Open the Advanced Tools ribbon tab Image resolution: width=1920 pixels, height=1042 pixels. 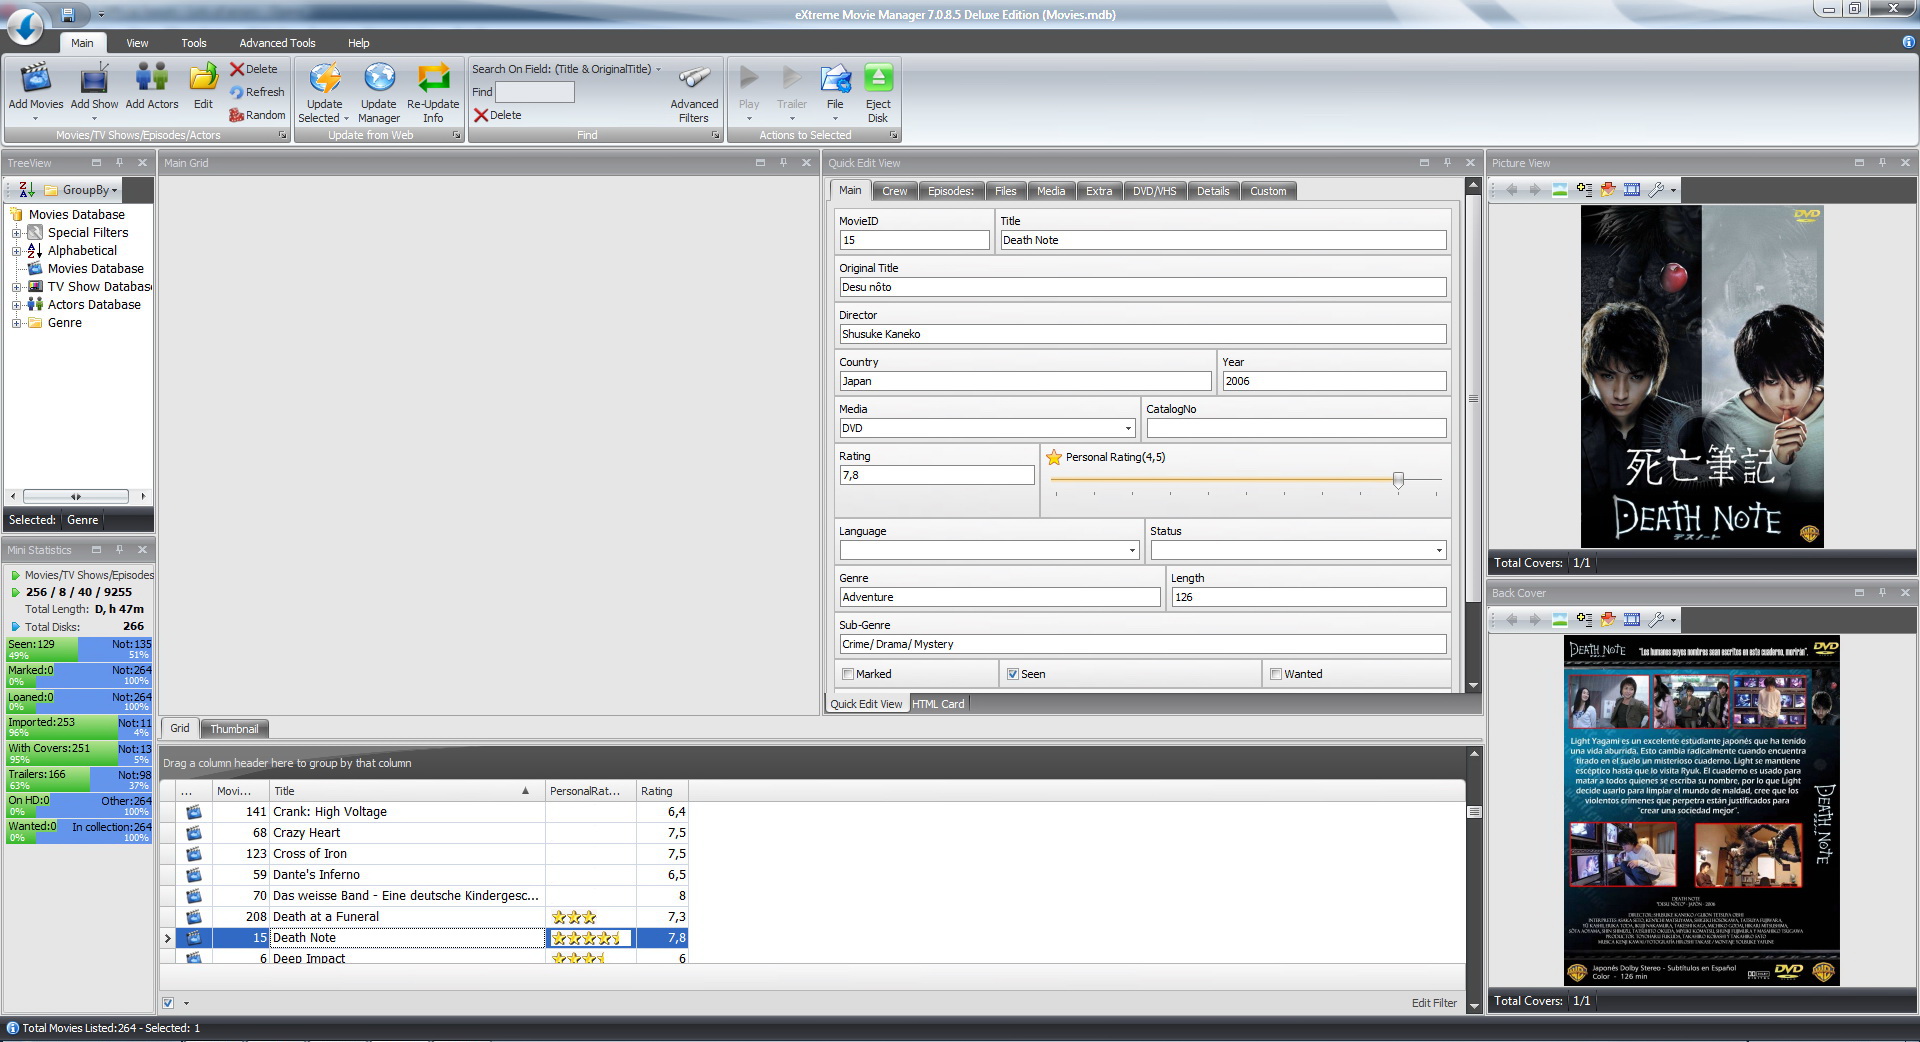point(277,43)
